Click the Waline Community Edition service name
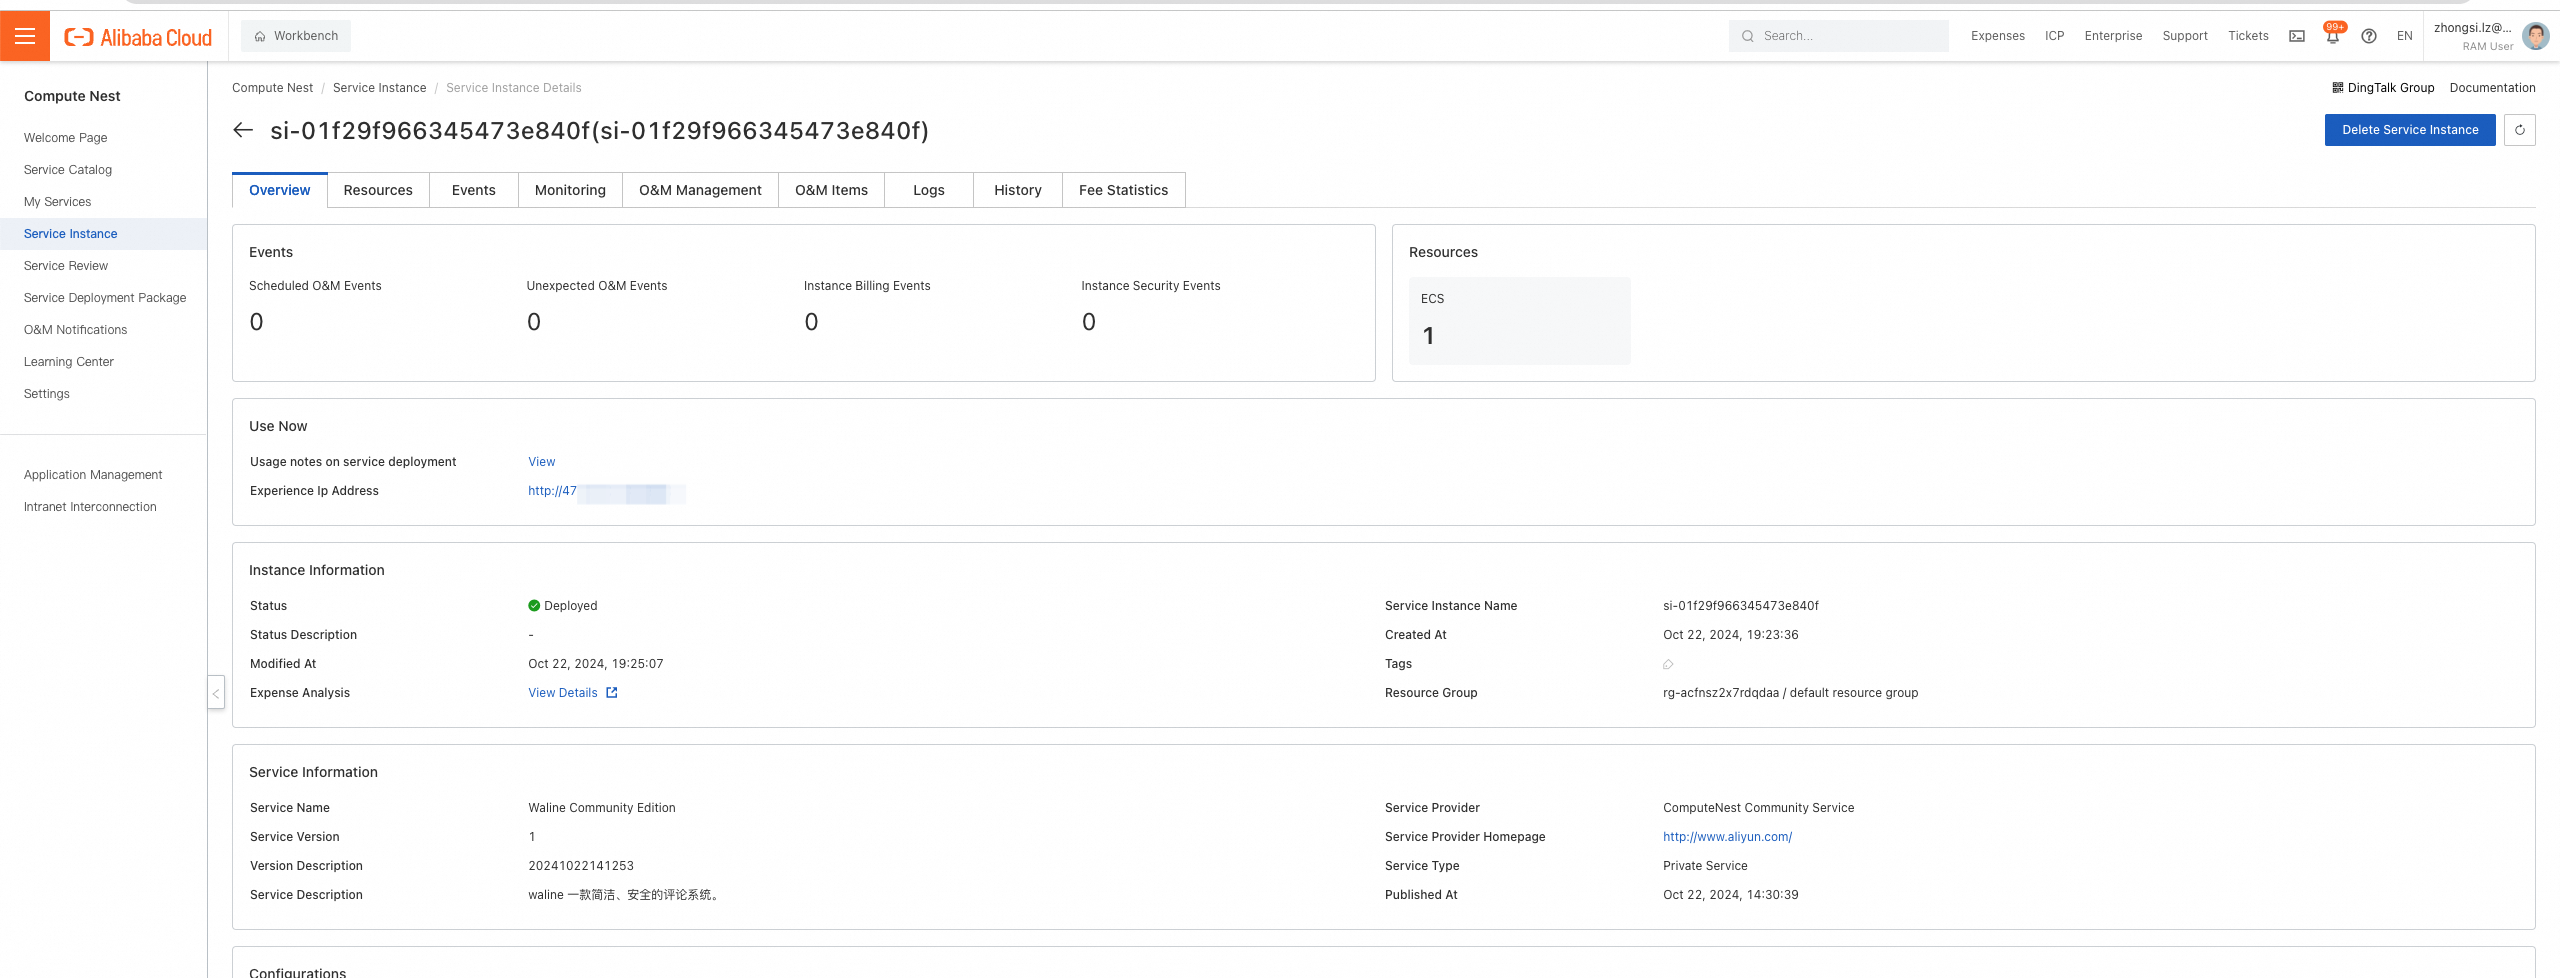Viewport: 2560px width, 978px height. point(602,808)
